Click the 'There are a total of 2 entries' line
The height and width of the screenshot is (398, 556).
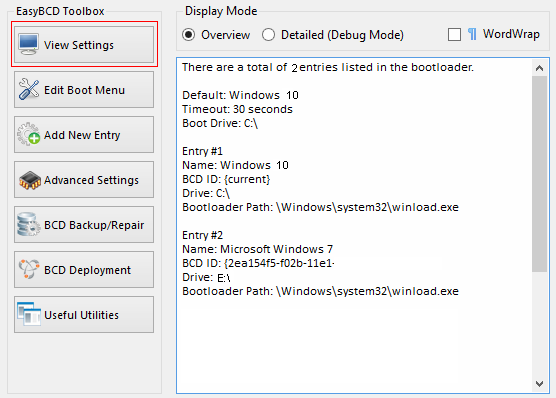328,67
